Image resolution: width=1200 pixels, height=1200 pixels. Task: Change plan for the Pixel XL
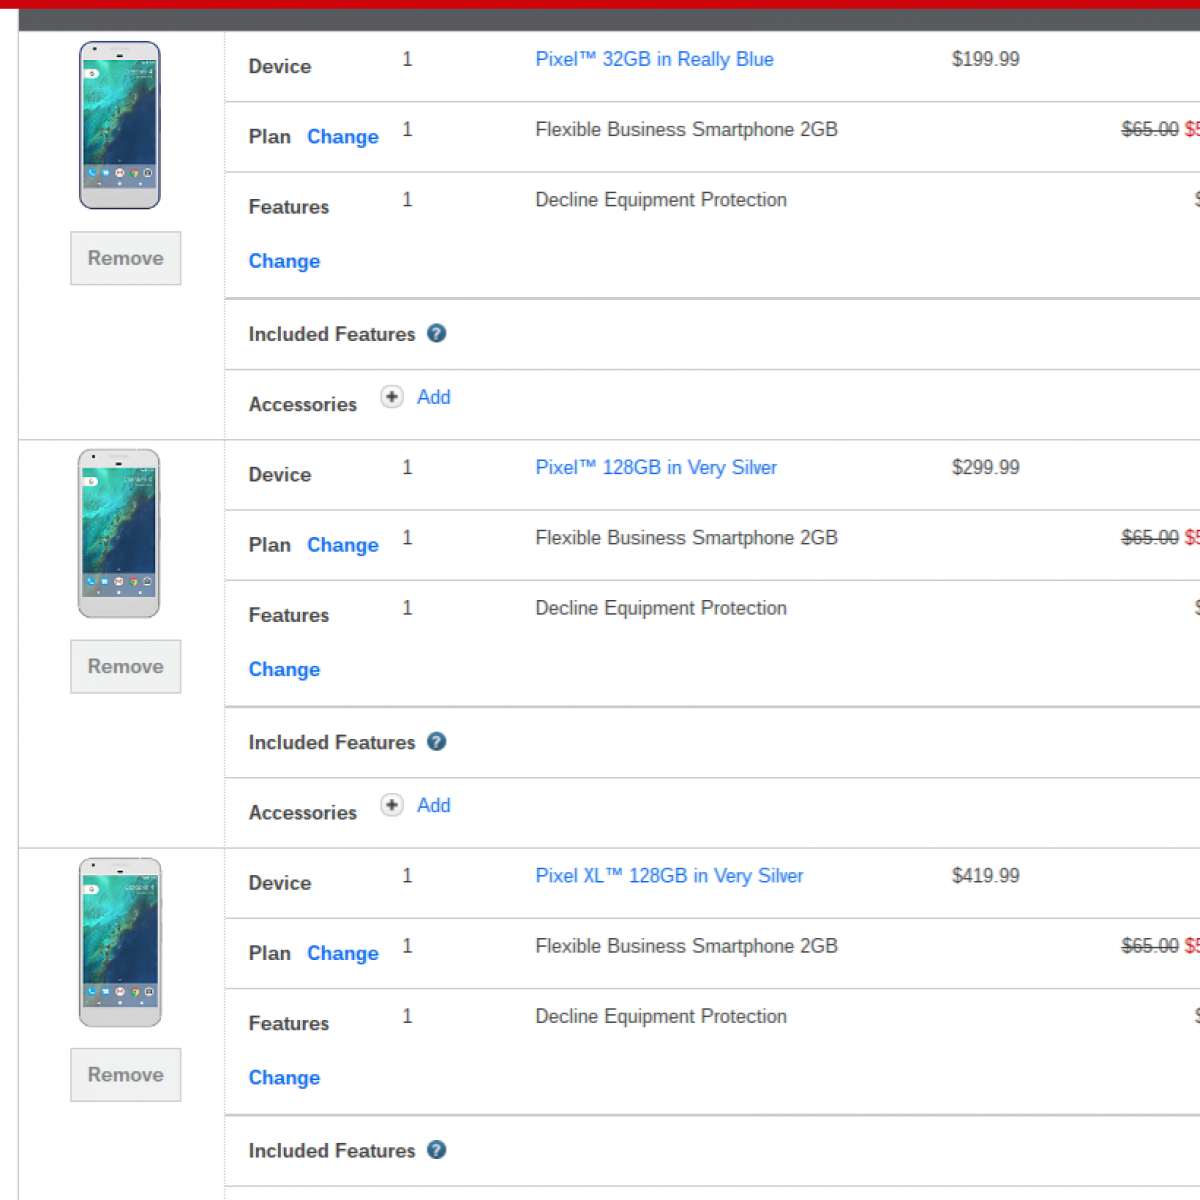pyautogui.click(x=343, y=953)
